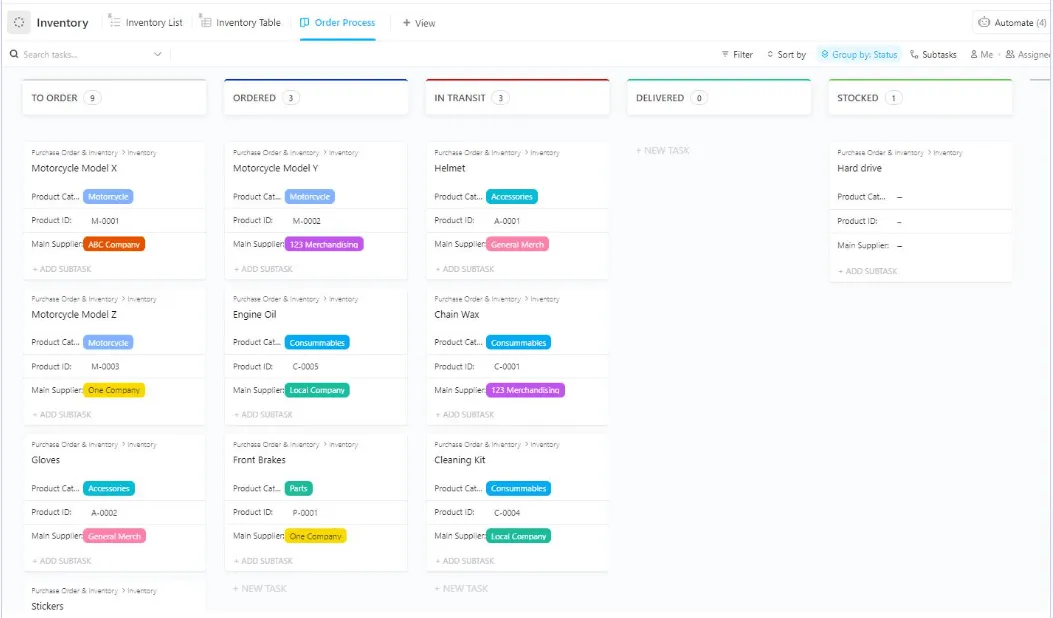Open Motorcycle Model X task
Image resolution: width=1053 pixels, height=618 pixels.
tap(74, 168)
